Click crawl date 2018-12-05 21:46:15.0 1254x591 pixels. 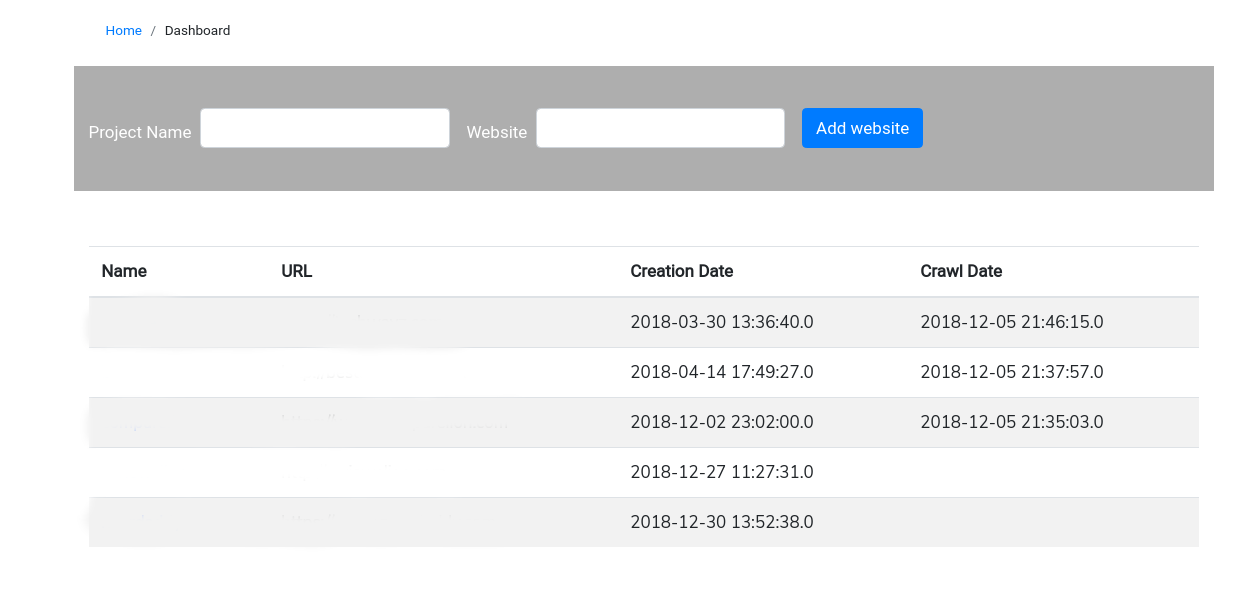pos(1011,322)
